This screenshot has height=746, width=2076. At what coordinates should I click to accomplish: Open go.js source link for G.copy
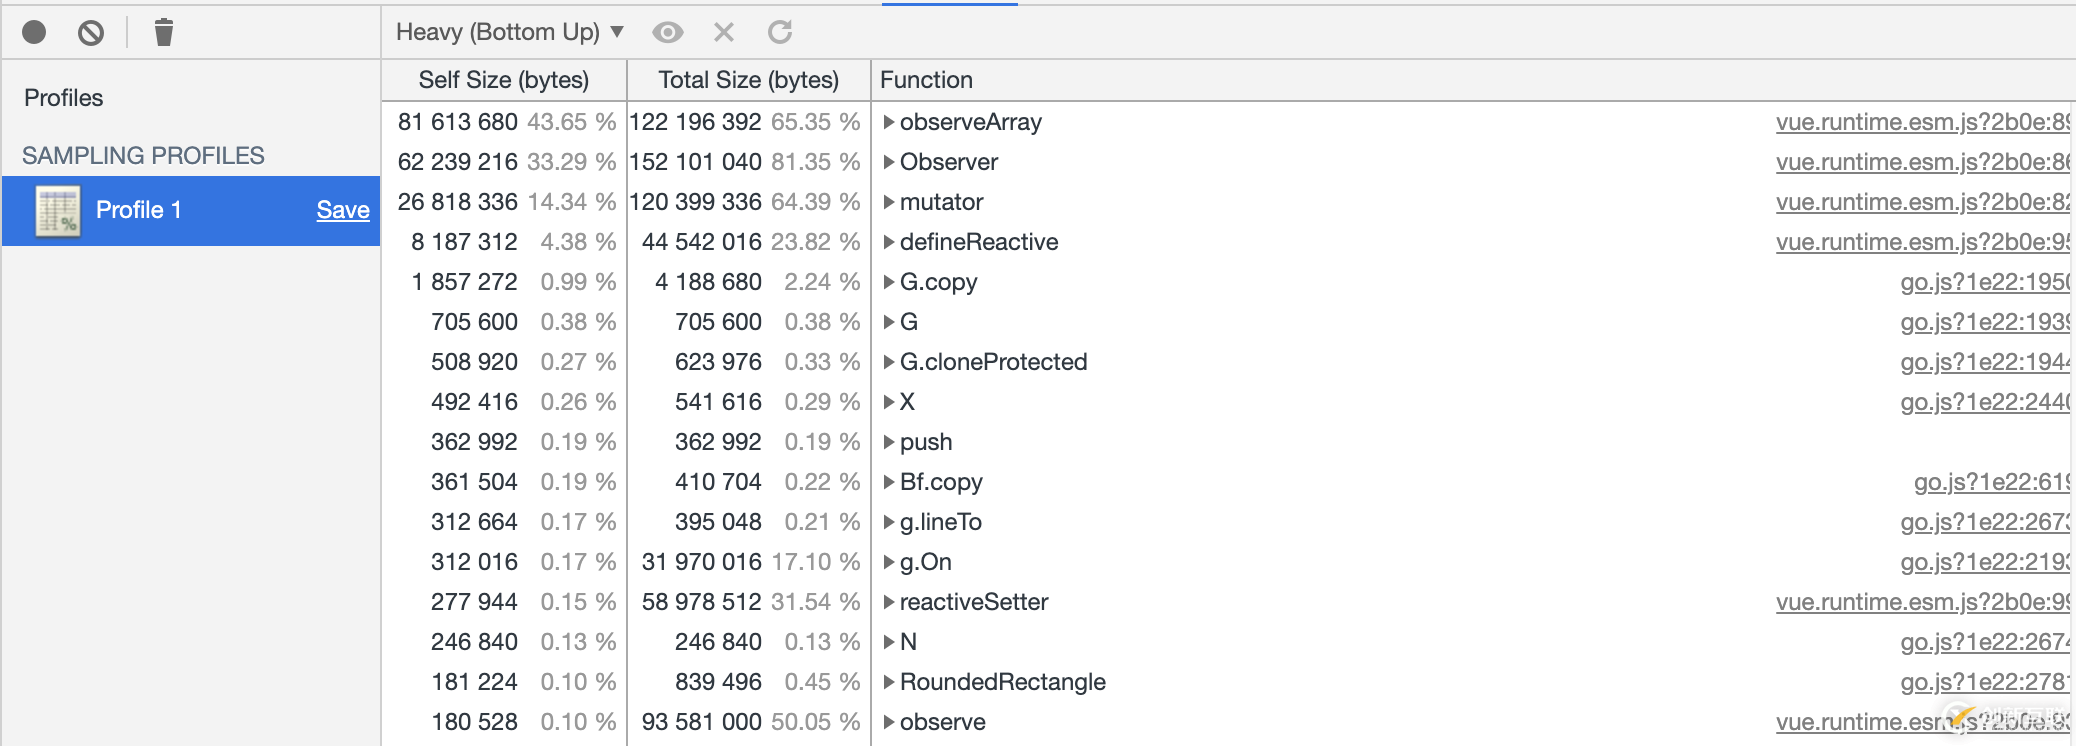click(1984, 282)
